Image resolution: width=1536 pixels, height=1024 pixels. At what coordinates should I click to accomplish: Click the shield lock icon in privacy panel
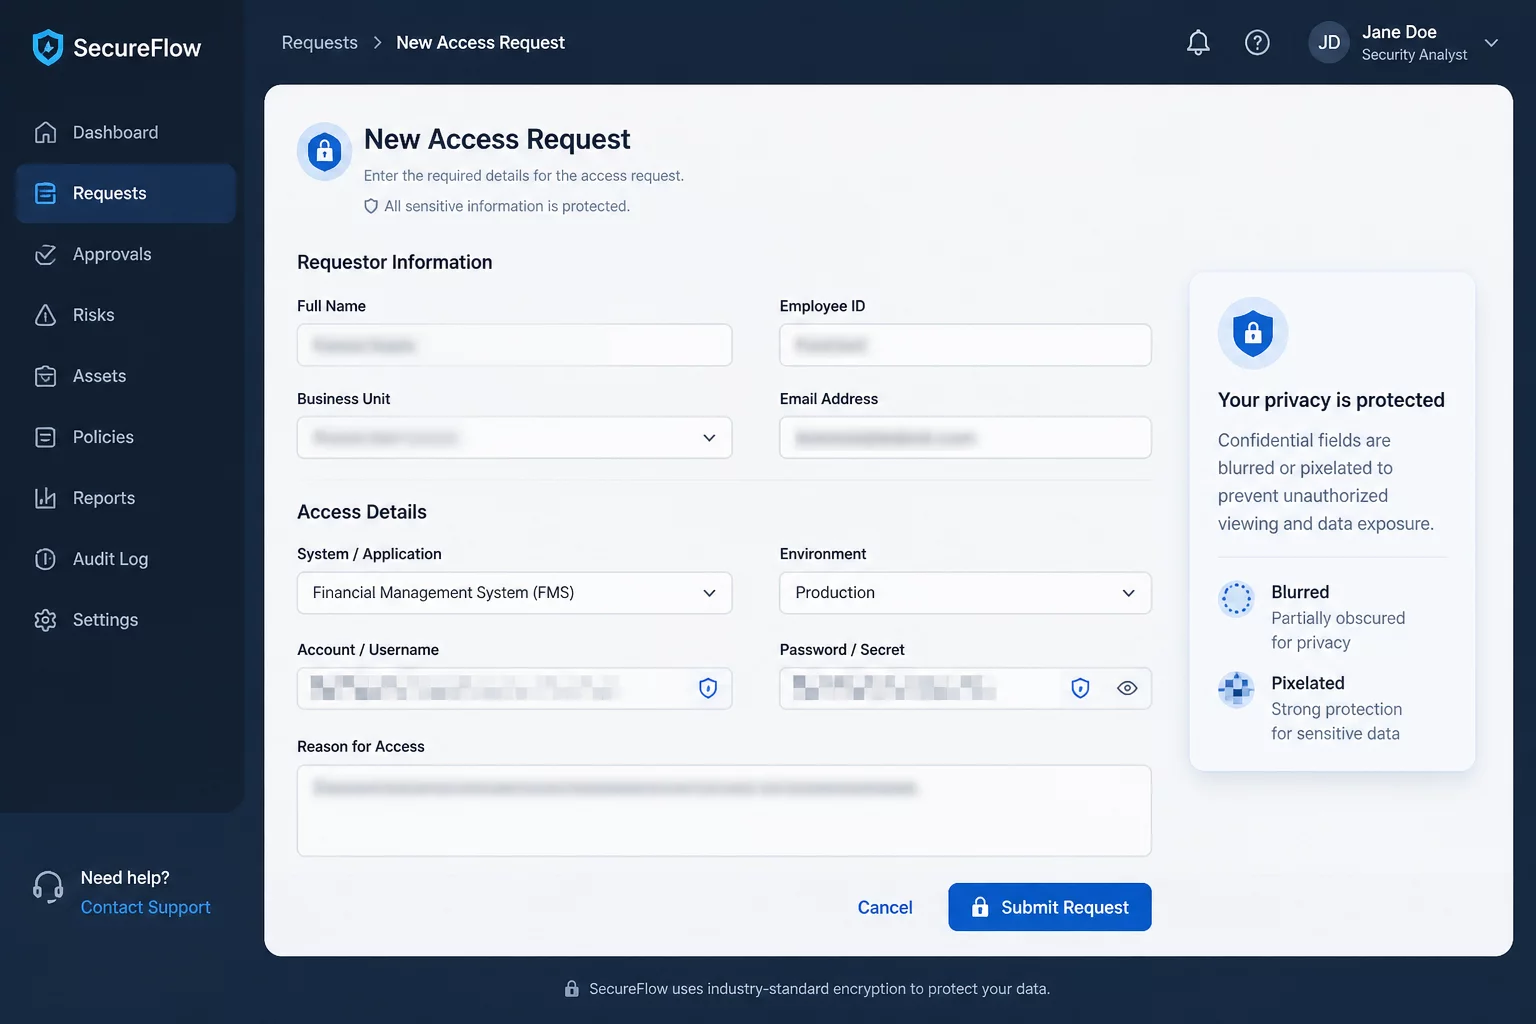(x=1253, y=333)
